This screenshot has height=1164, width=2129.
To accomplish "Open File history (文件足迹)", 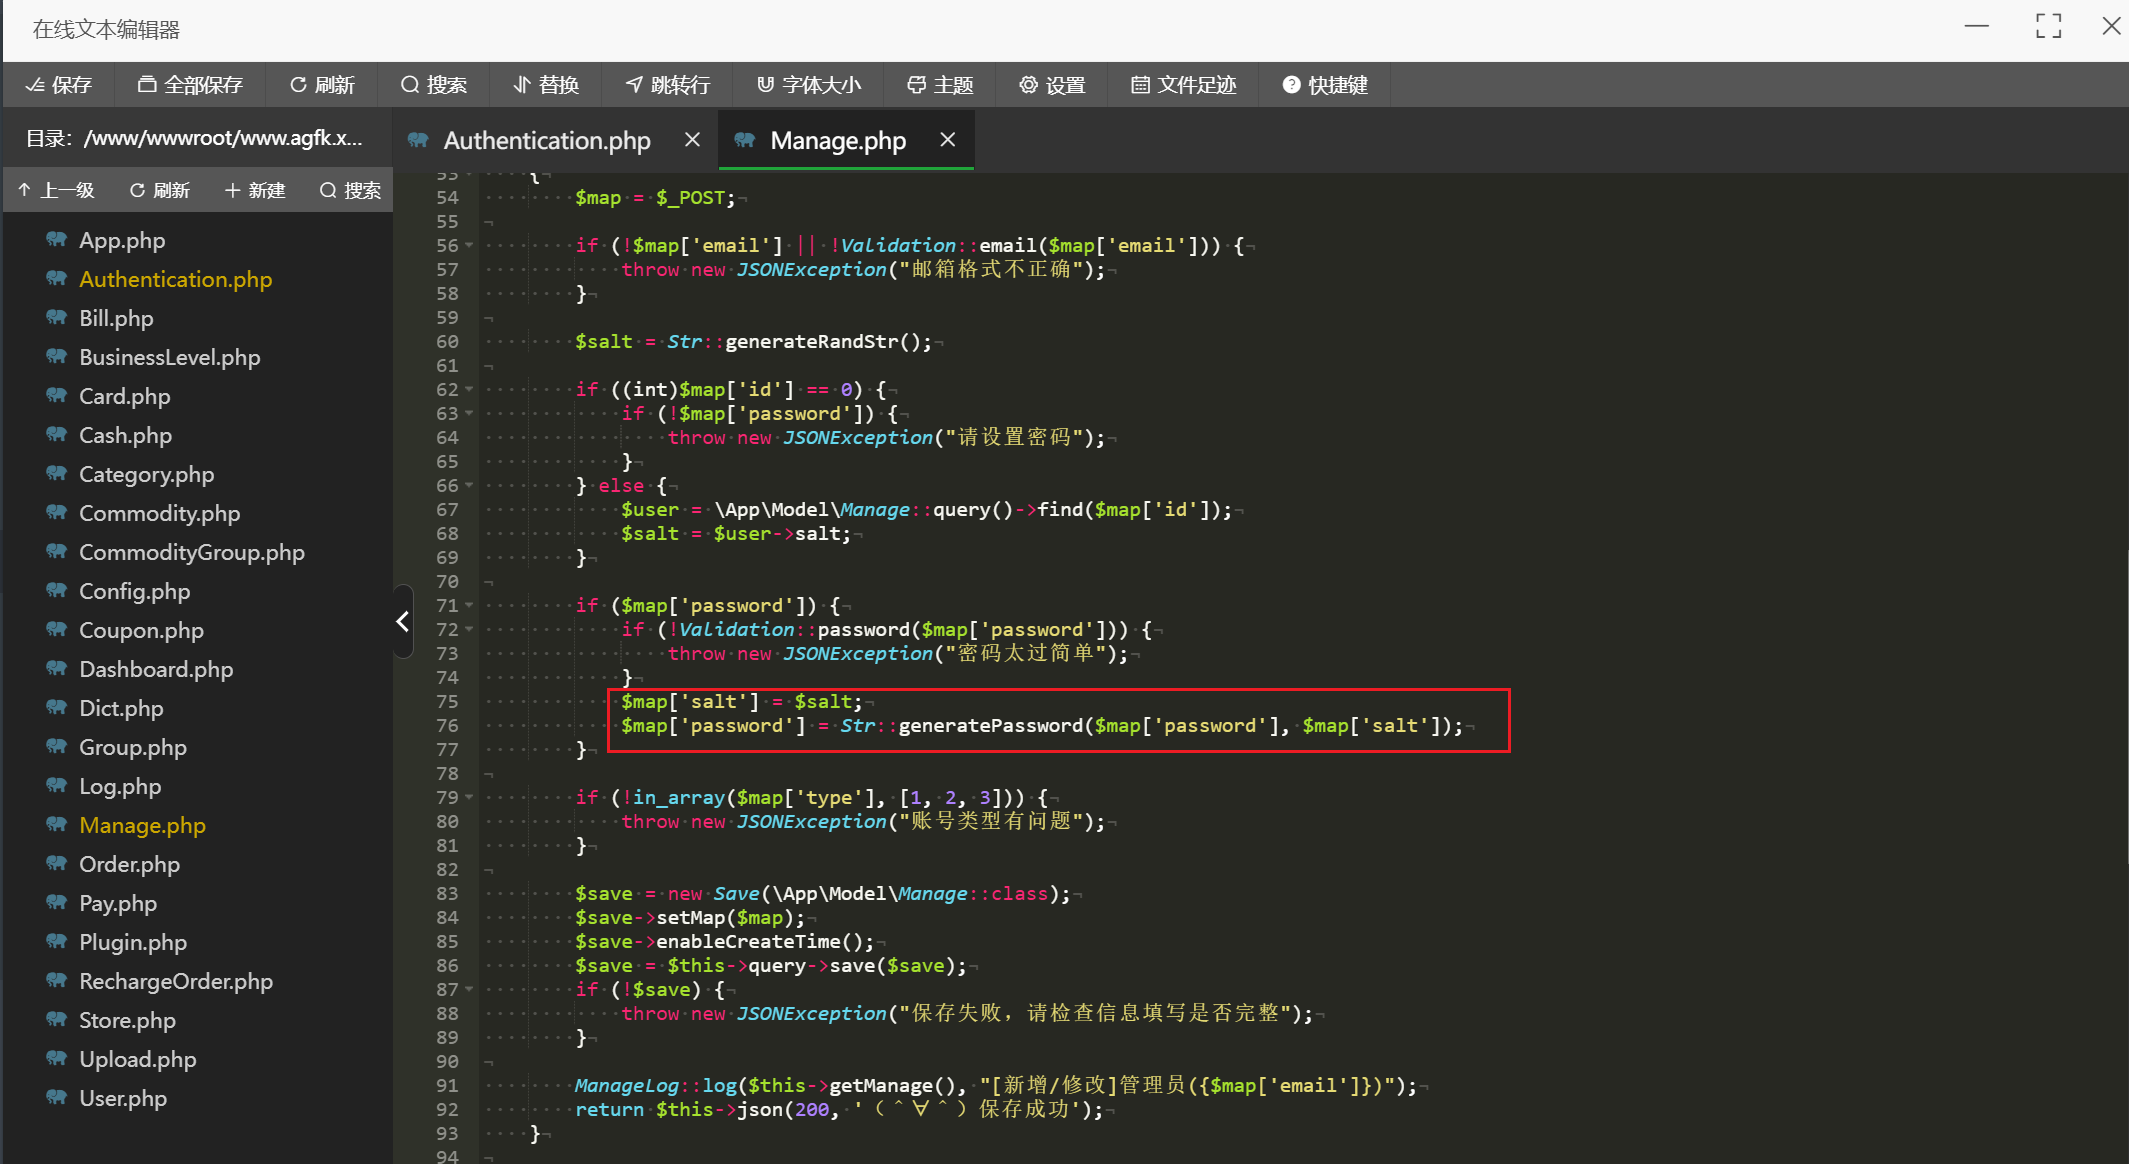I will (1184, 85).
